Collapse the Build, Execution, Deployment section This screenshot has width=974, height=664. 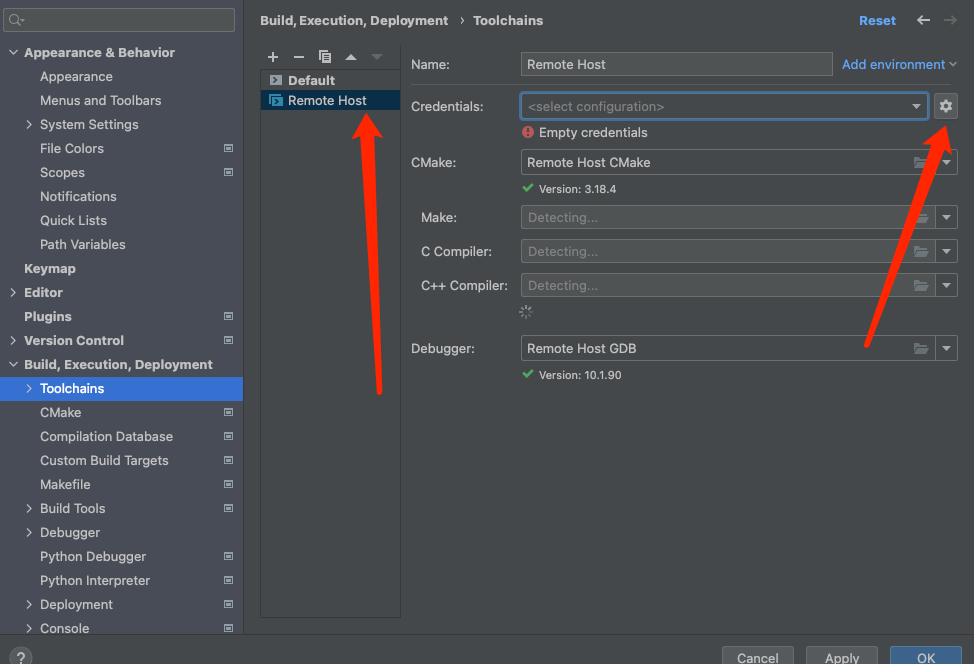point(13,365)
